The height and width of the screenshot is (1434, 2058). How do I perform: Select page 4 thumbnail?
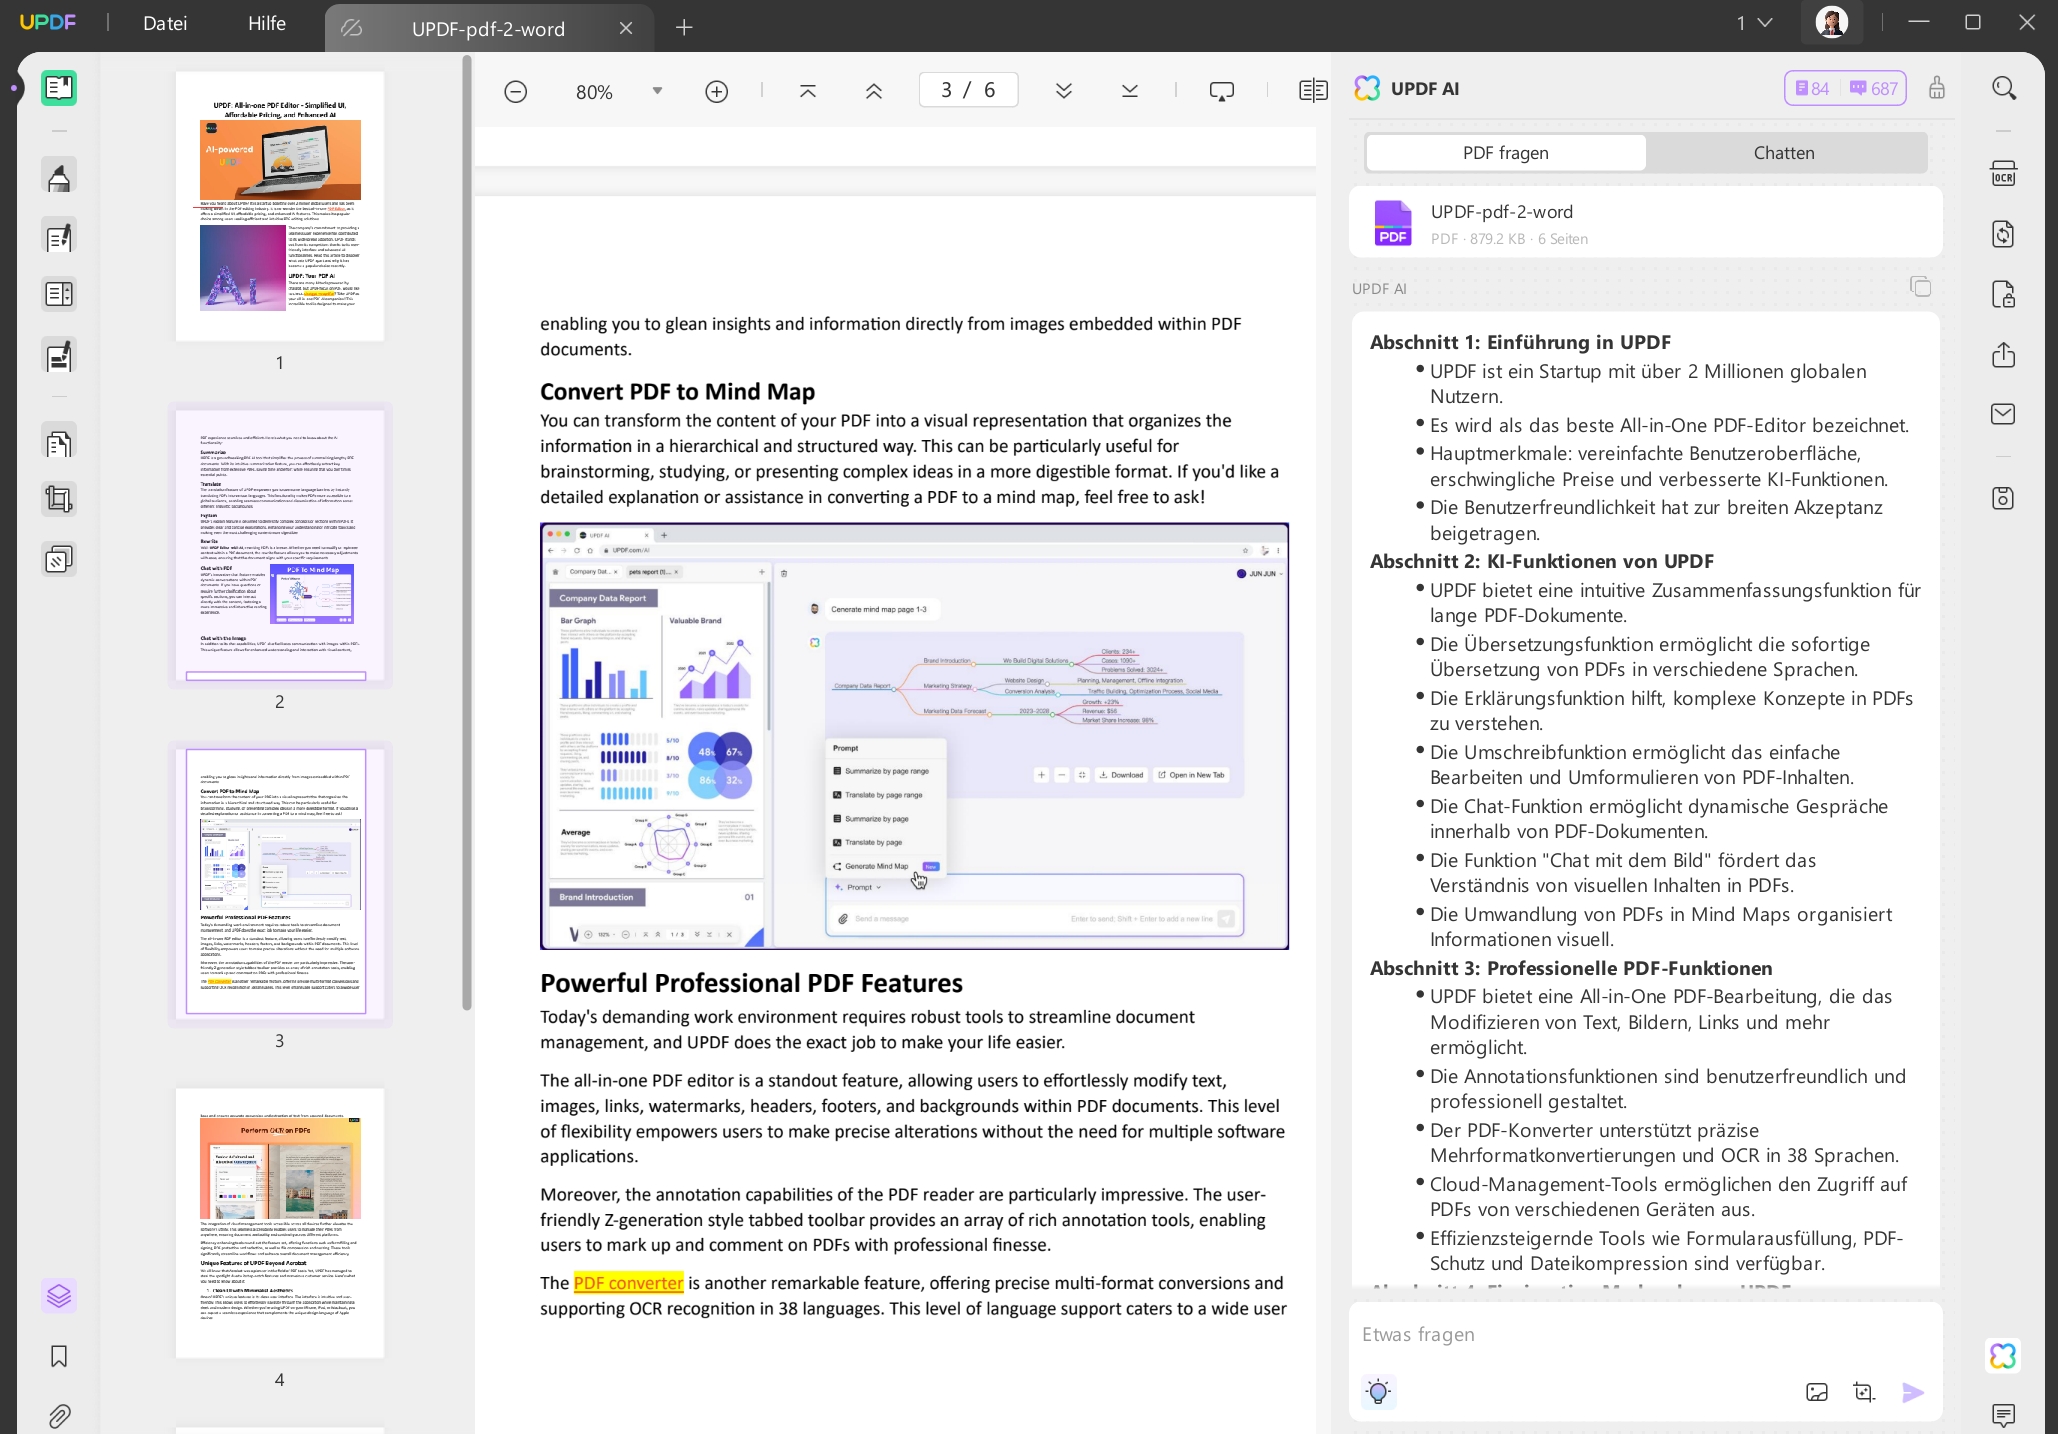tap(280, 1223)
